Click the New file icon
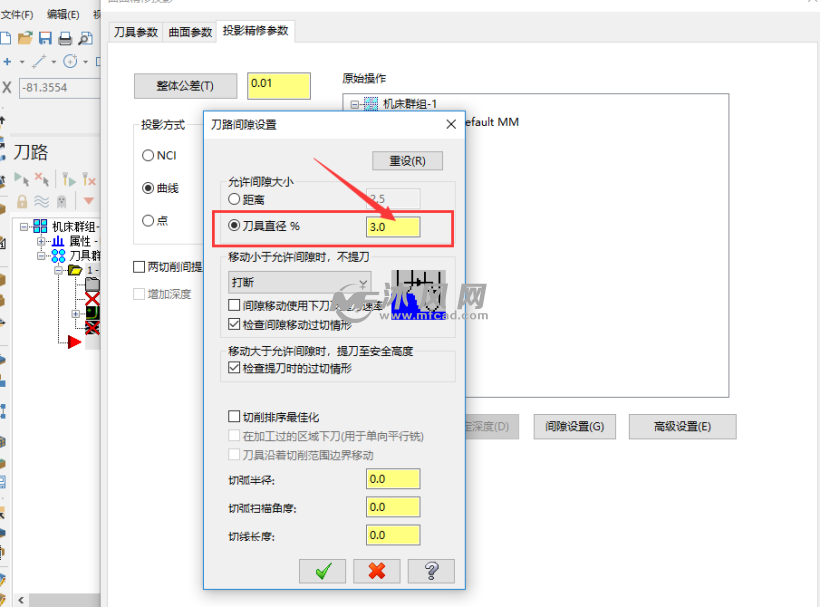This screenshot has height=607, width=820. [x=5, y=38]
